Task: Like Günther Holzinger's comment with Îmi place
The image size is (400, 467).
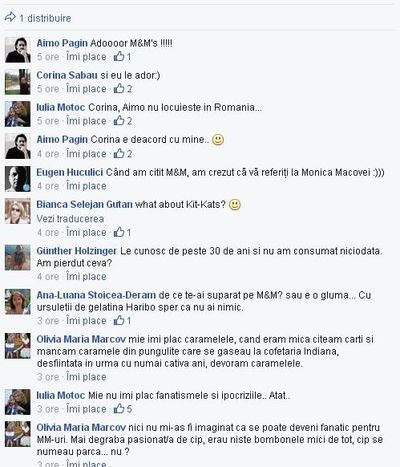Action: coord(86,276)
